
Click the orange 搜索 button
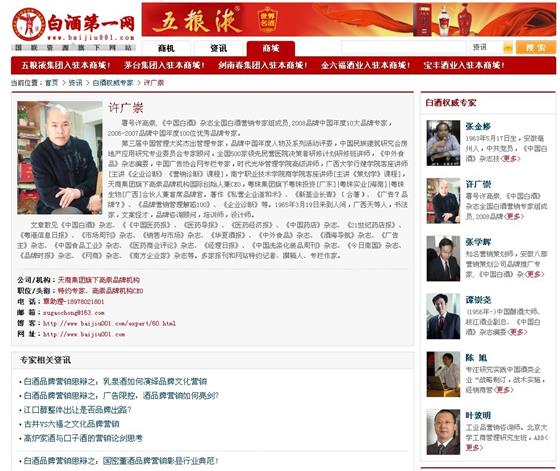point(536,47)
